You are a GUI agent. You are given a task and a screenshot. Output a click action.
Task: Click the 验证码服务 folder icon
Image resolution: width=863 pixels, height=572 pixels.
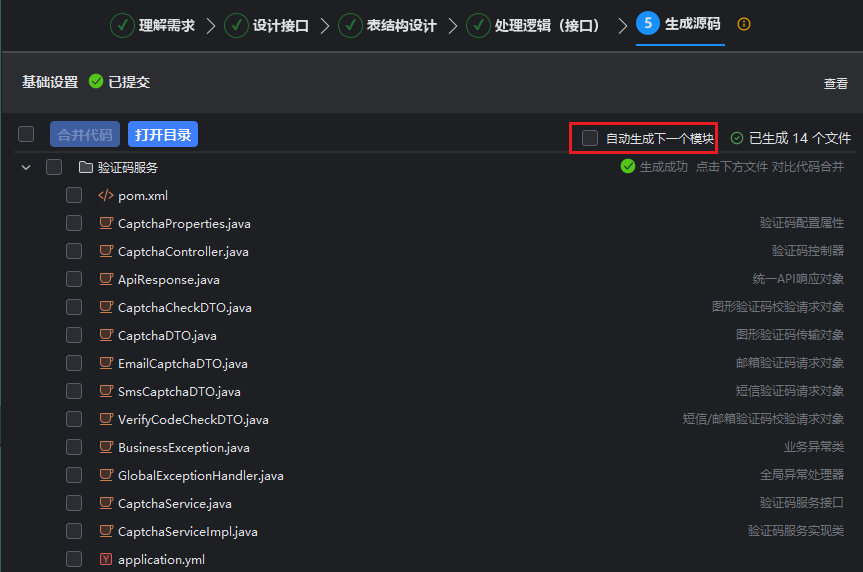point(86,167)
